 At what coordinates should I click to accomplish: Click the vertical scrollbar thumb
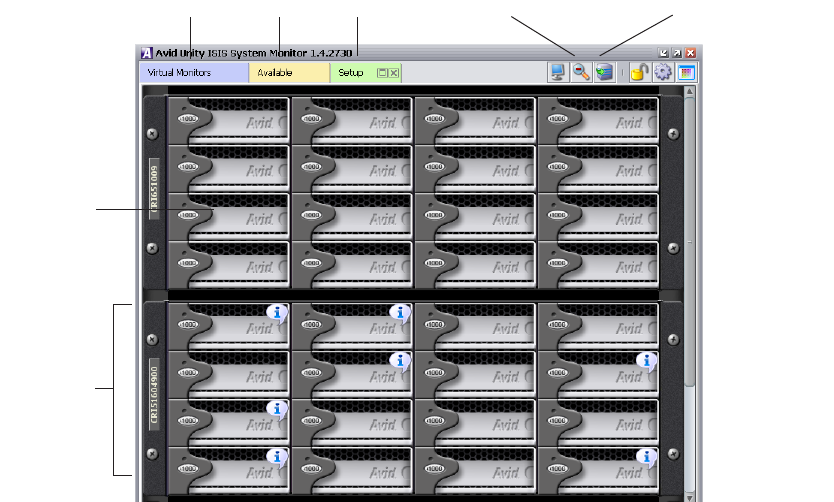point(689,242)
